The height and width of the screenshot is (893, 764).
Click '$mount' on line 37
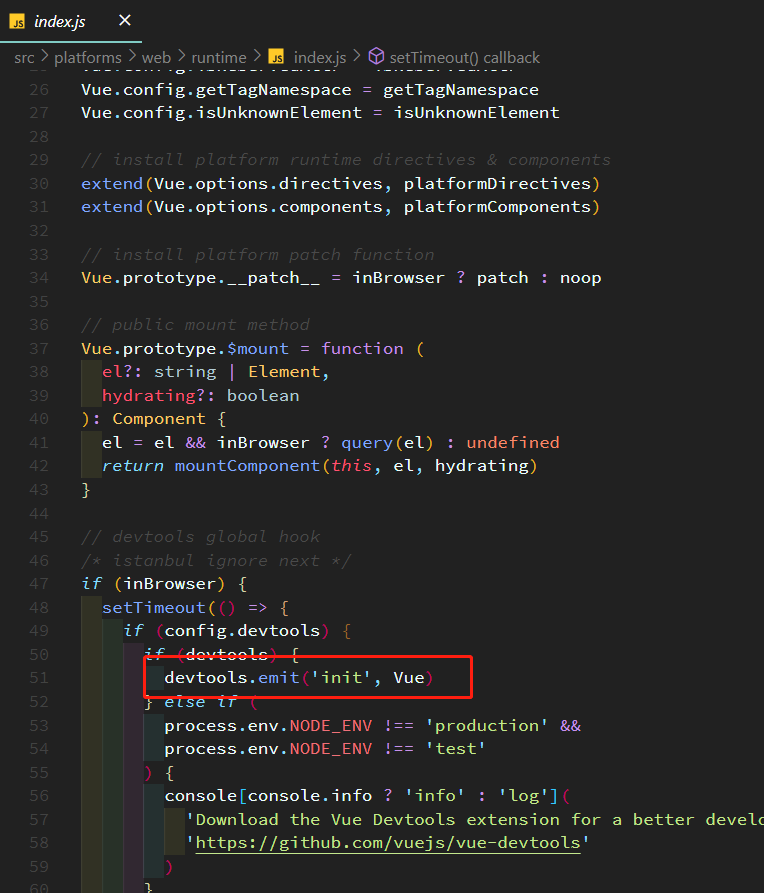click(x=258, y=349)
